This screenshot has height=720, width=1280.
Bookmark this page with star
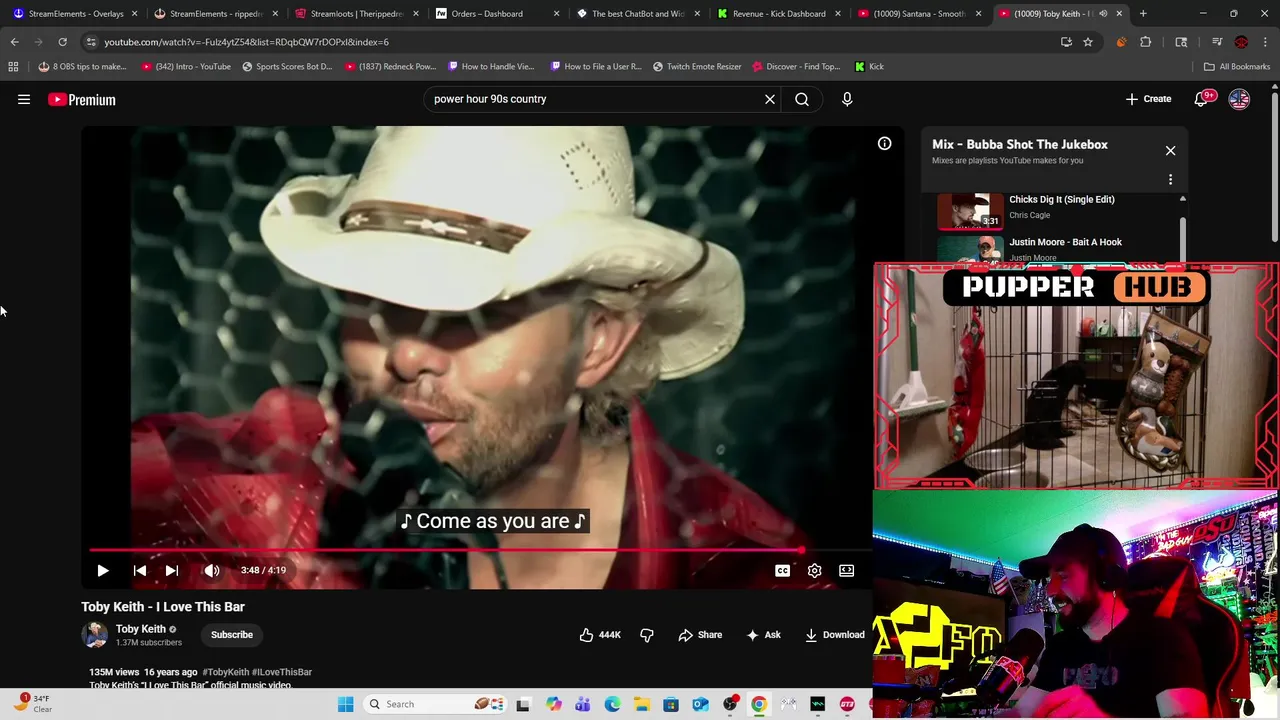coord(1088,42)
